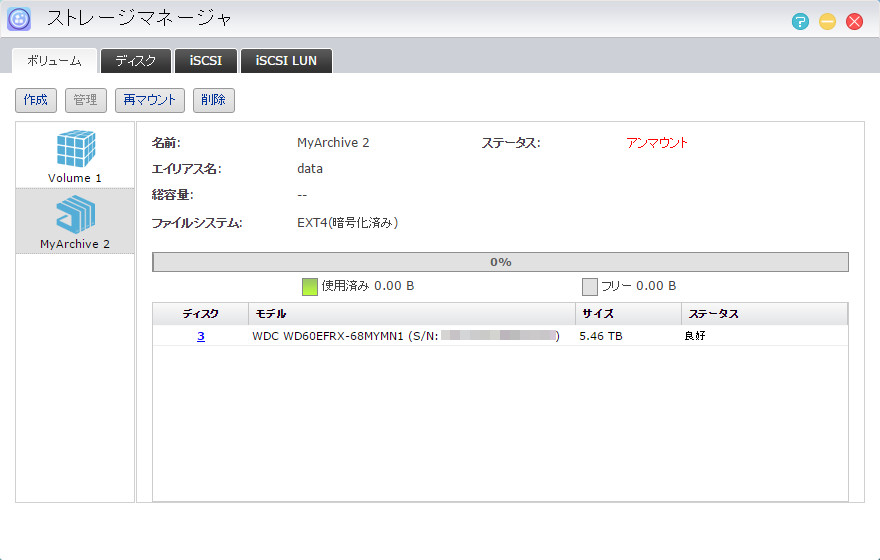Click the alias value data

pyautogui.click(x=310, y=168)
